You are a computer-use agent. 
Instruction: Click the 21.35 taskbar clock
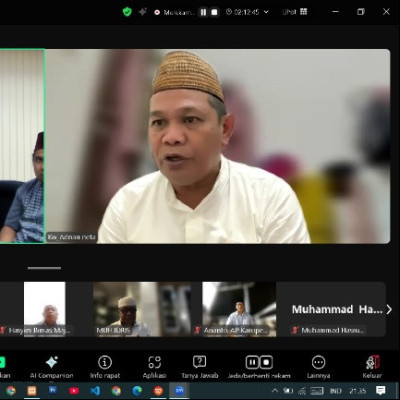tap(358, 391)
